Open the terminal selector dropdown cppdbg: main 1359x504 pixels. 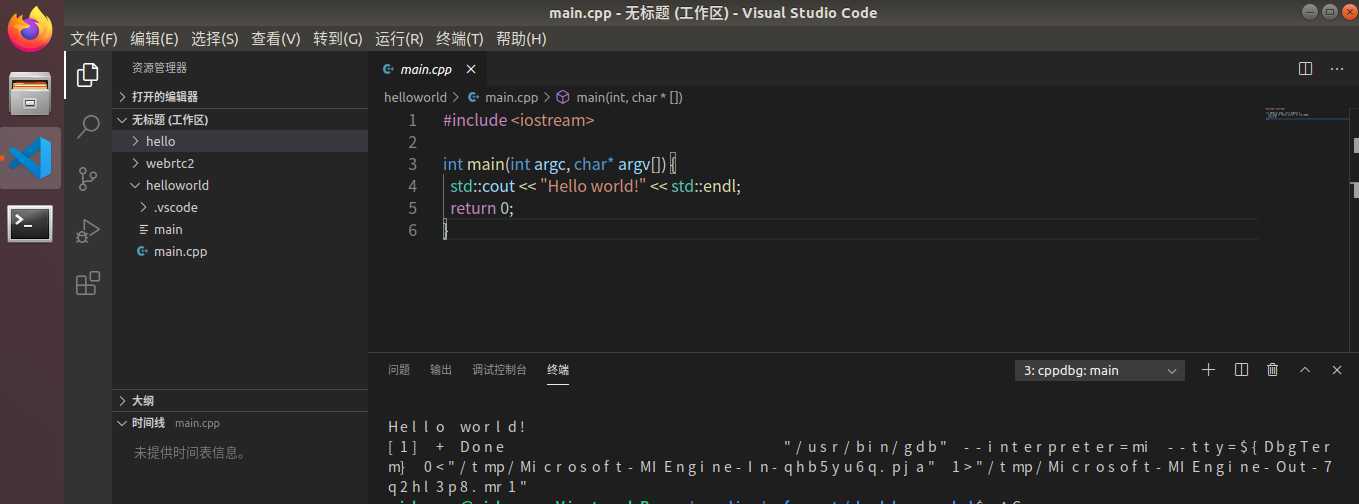click(1099, 370)
